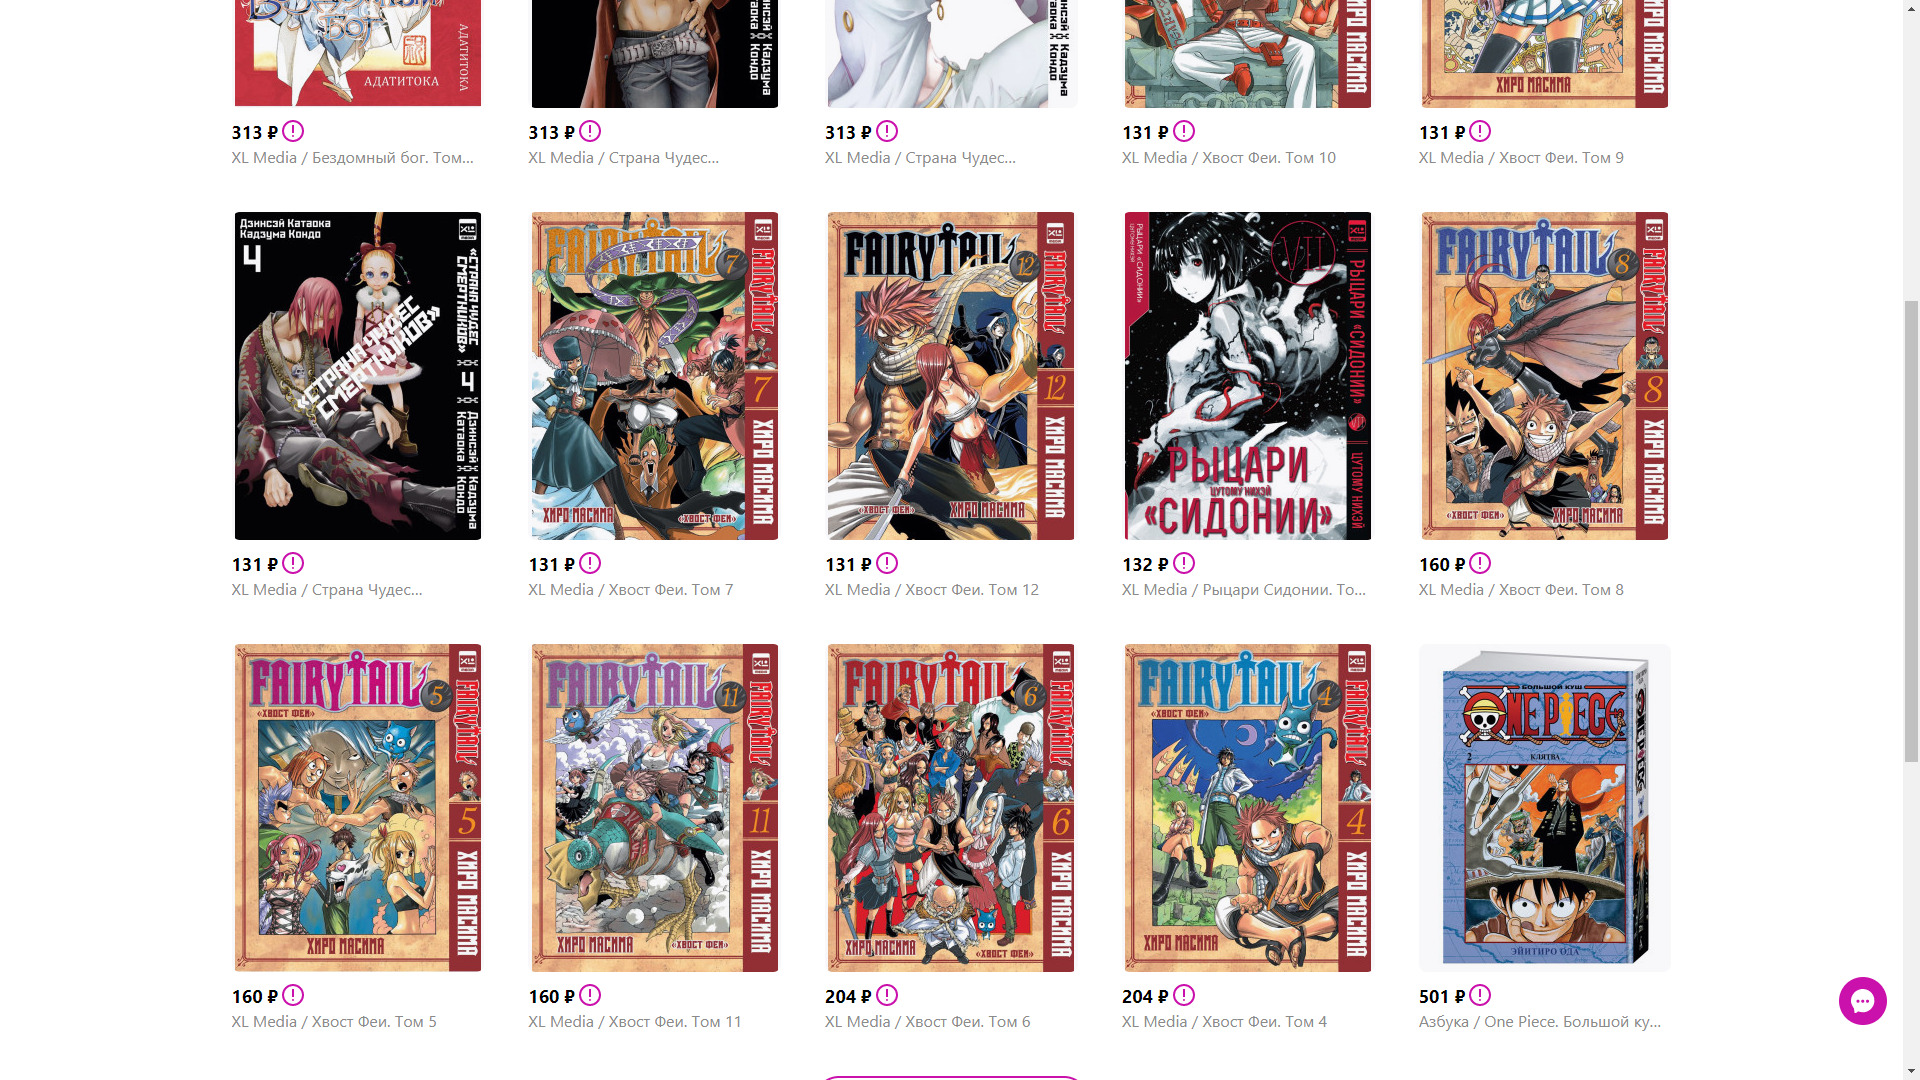Click info icon beside Fairy Tail 8 price

[x=1480, y=563]
